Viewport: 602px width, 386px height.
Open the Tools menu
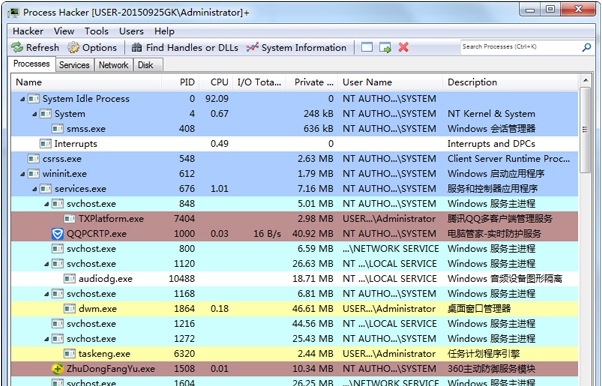[x=96, y=31]
